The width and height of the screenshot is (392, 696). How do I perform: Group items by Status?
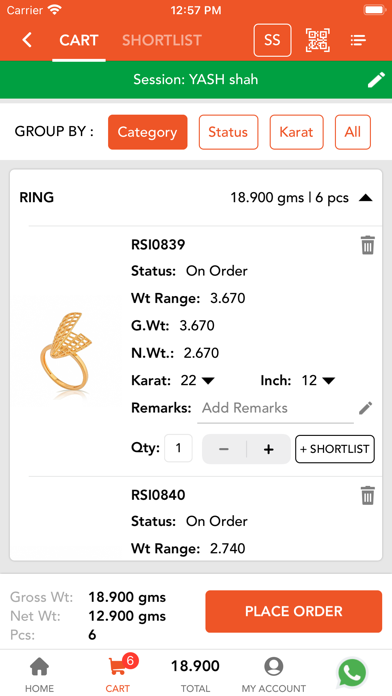228,132
